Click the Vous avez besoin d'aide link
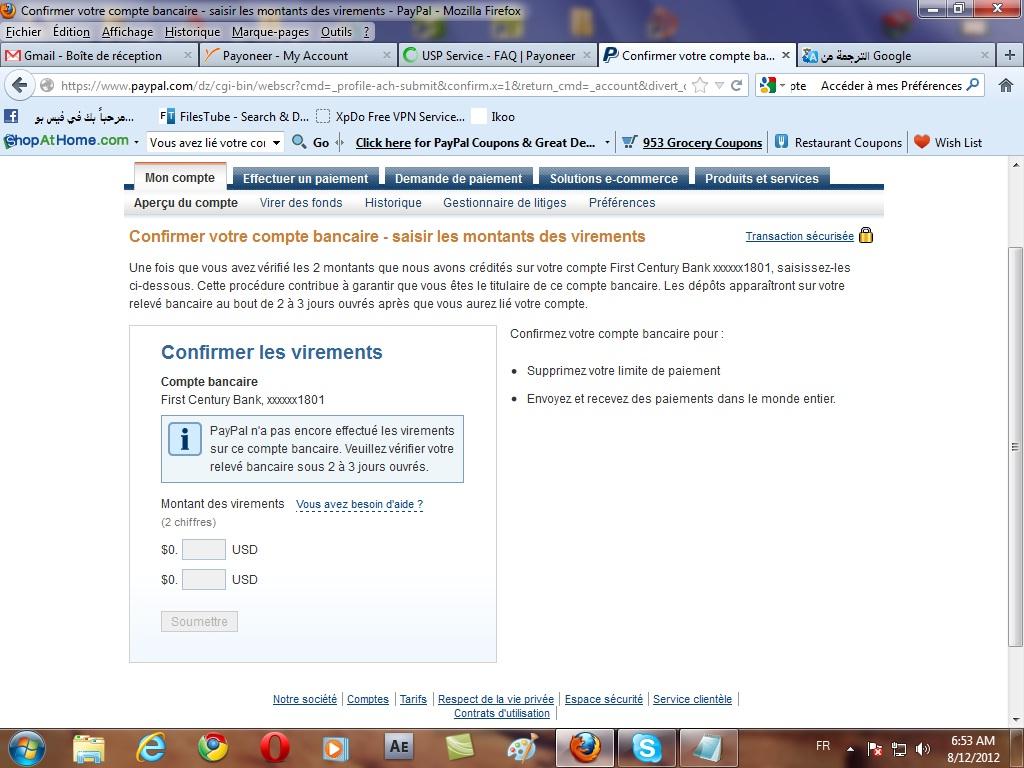This screenshot has height=768, width=1024. (359, 504)
